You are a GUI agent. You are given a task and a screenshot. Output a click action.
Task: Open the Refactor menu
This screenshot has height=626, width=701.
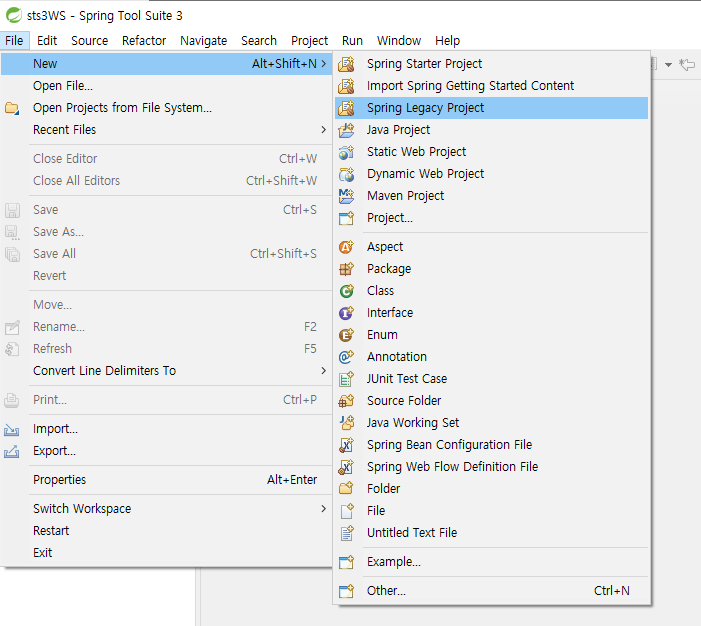(x=144, y=41)
